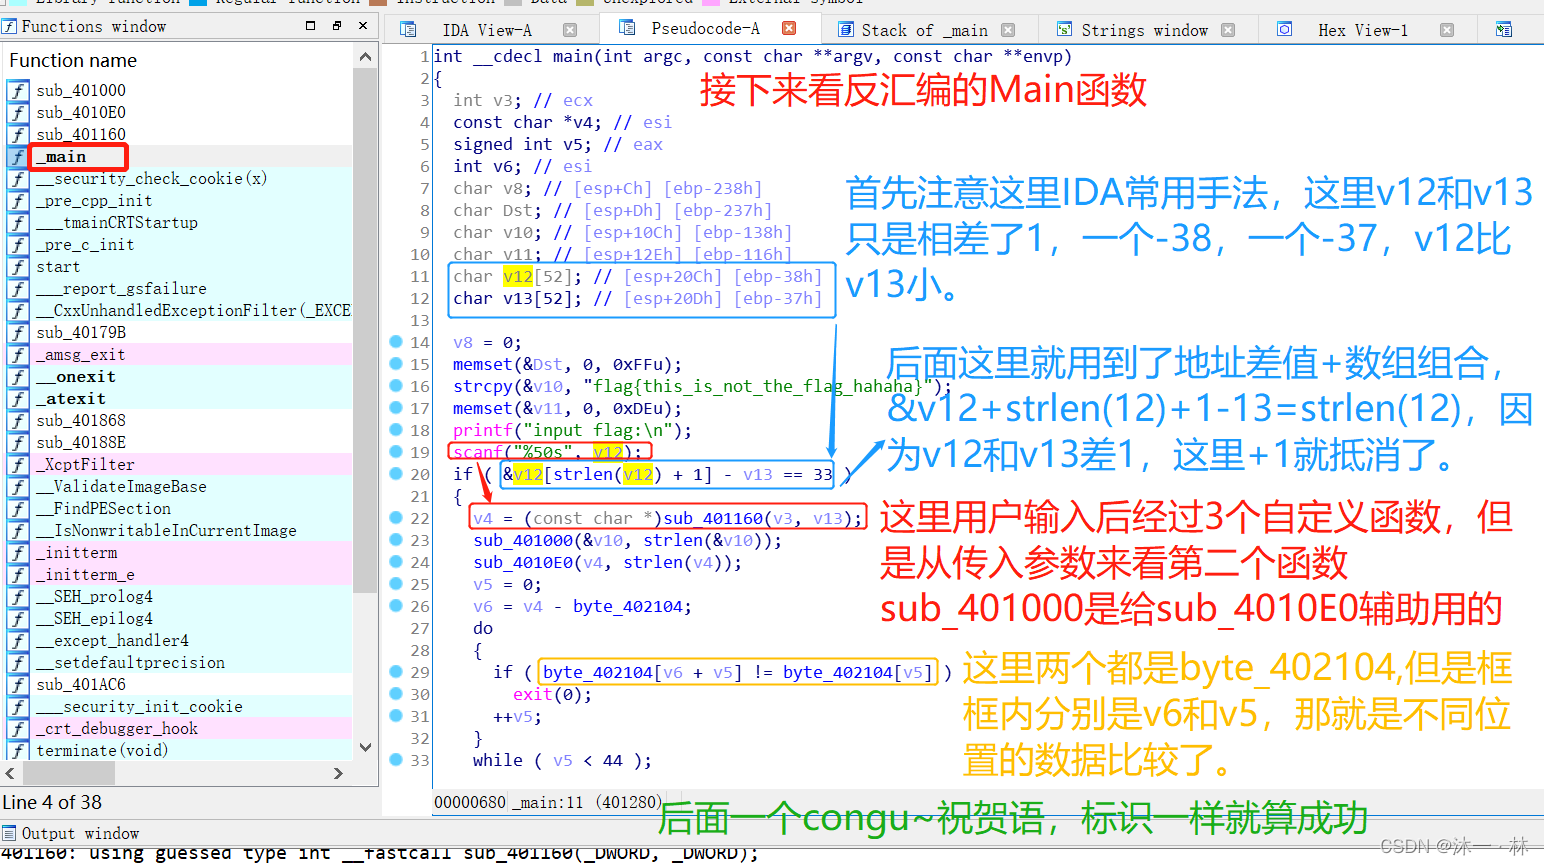Click the function icon beside sub_401160
1544x865 pixels.
point(18,135)
